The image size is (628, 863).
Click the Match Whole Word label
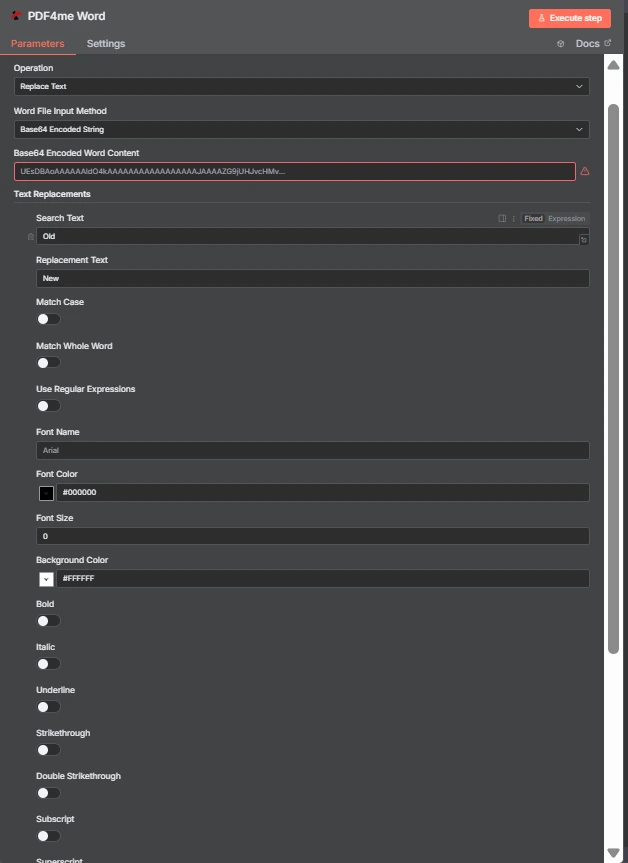click(74, 346)
